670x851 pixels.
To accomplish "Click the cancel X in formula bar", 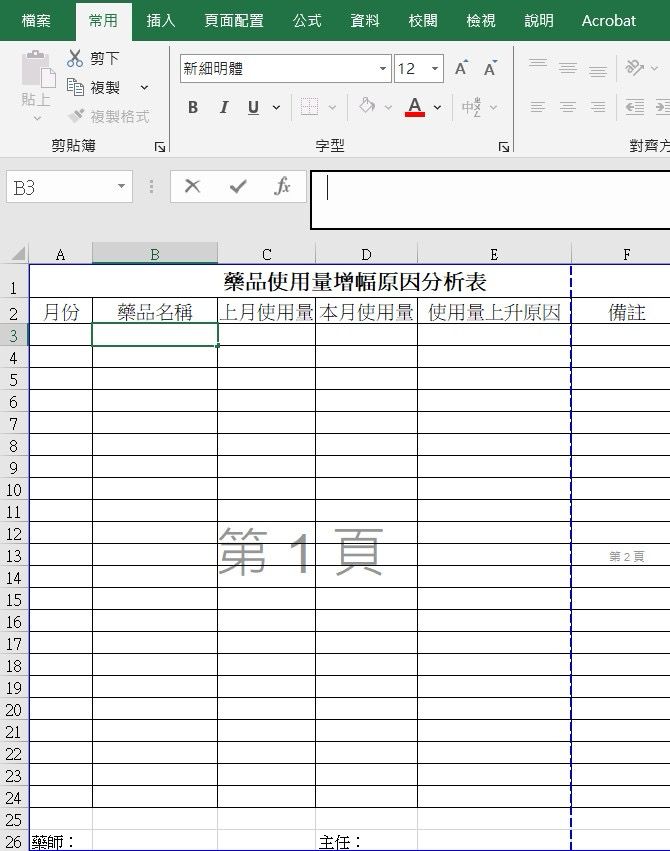I will (193, 186).
